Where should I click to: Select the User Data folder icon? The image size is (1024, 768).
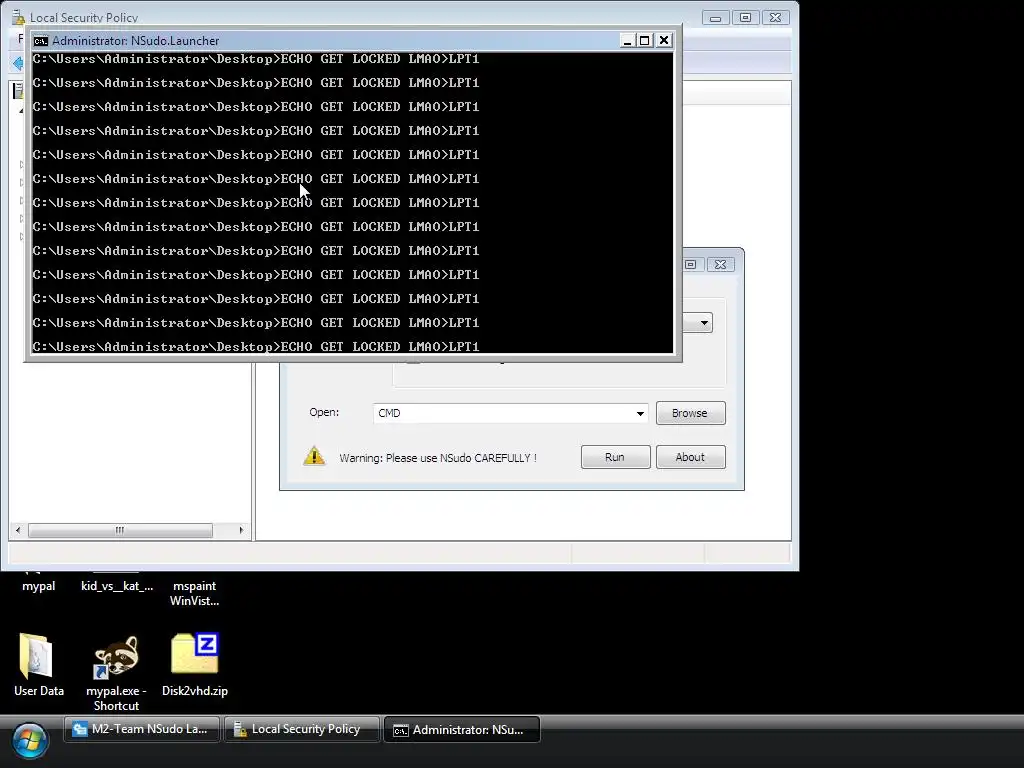36,656
